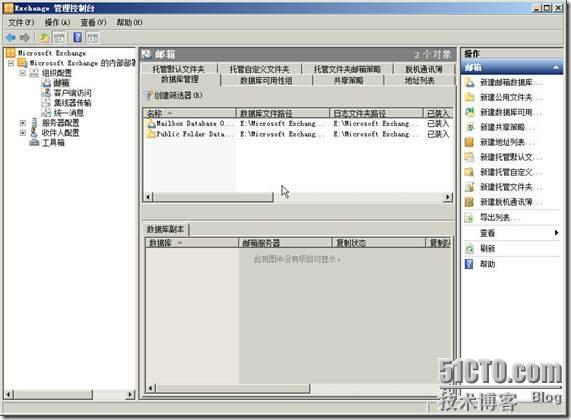The width and height of the screenshot is (571, 420).
Task: Toggle the action pane toolbar icon
Action: tap(93, 38)
